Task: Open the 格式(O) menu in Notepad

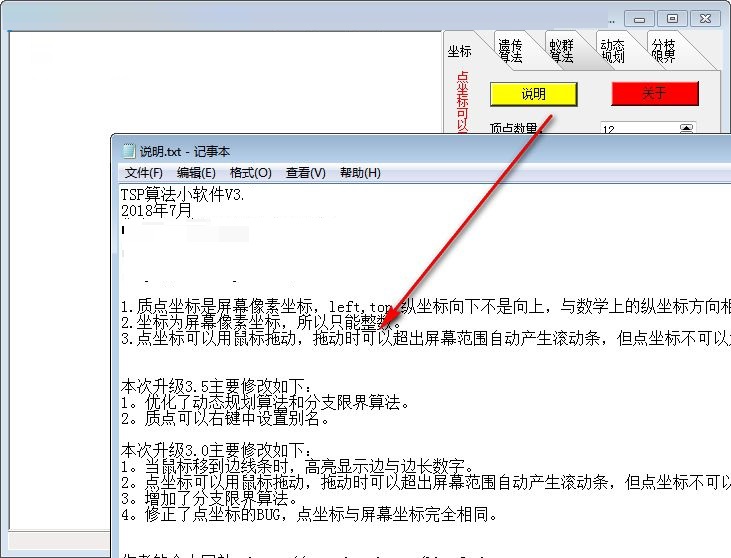Action: click(251, 173)
